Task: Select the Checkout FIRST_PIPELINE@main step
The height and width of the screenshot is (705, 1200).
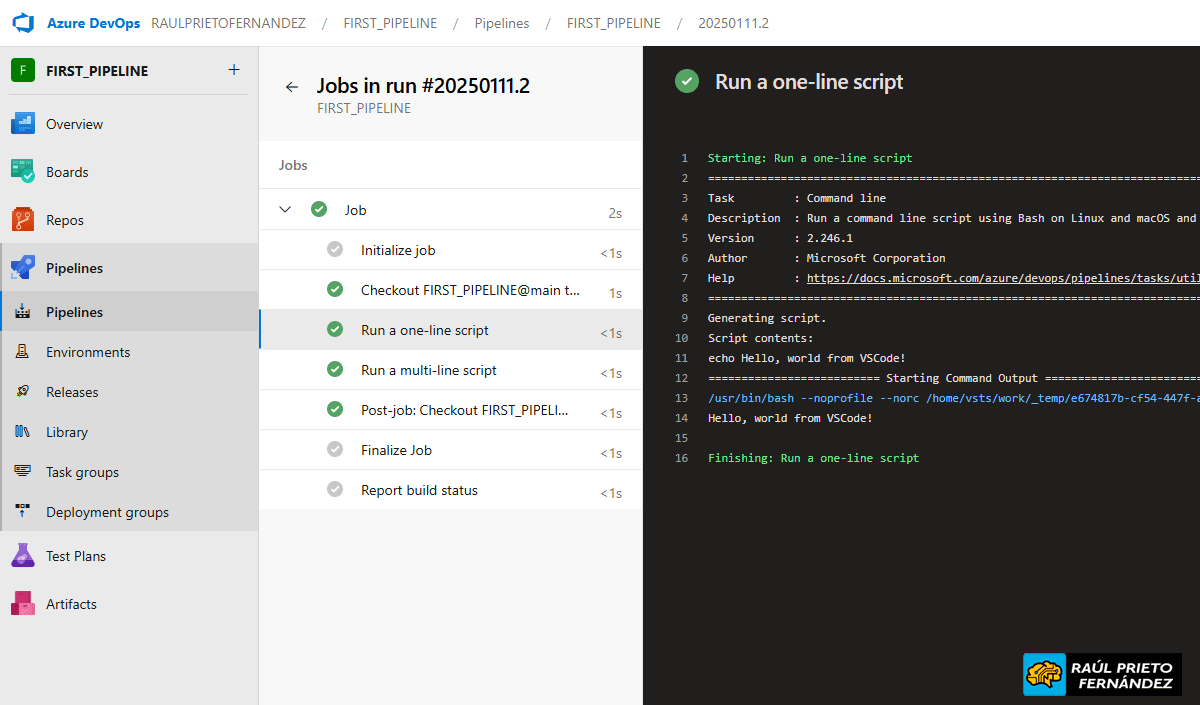Action: coord(470,290)
